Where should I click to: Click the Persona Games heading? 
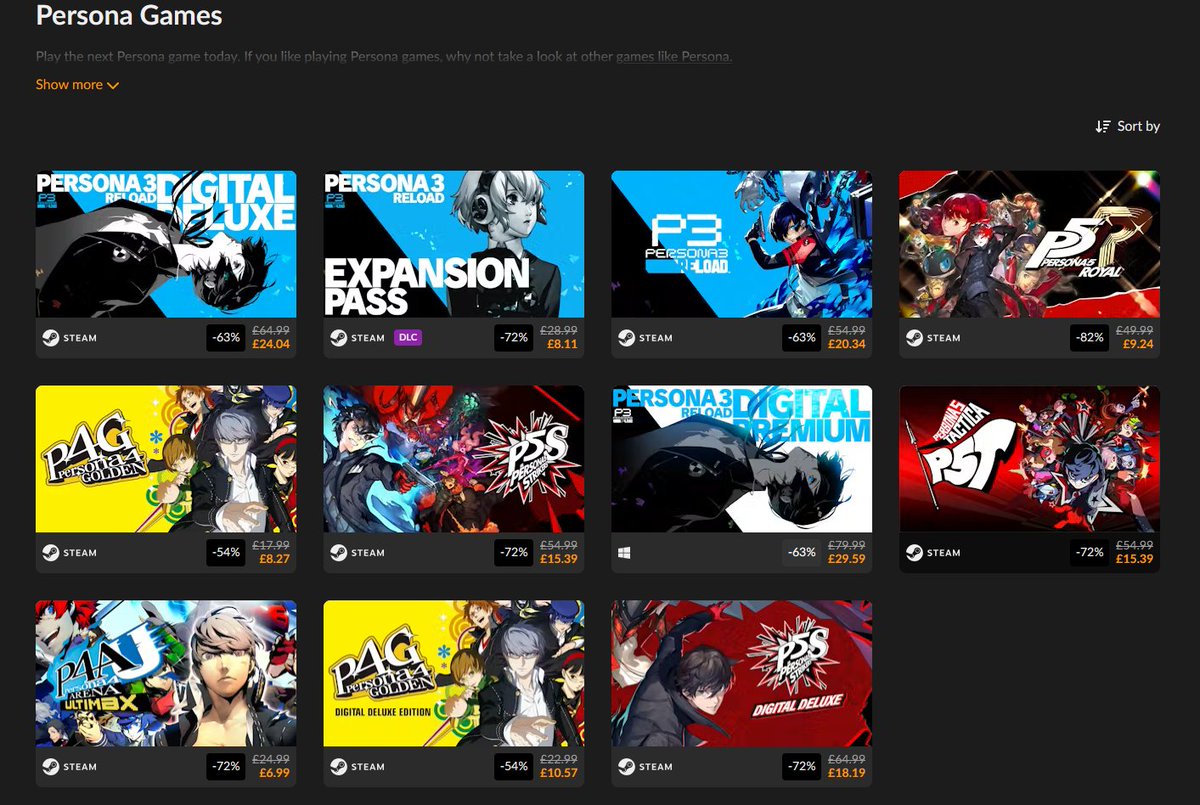point(129,16)
